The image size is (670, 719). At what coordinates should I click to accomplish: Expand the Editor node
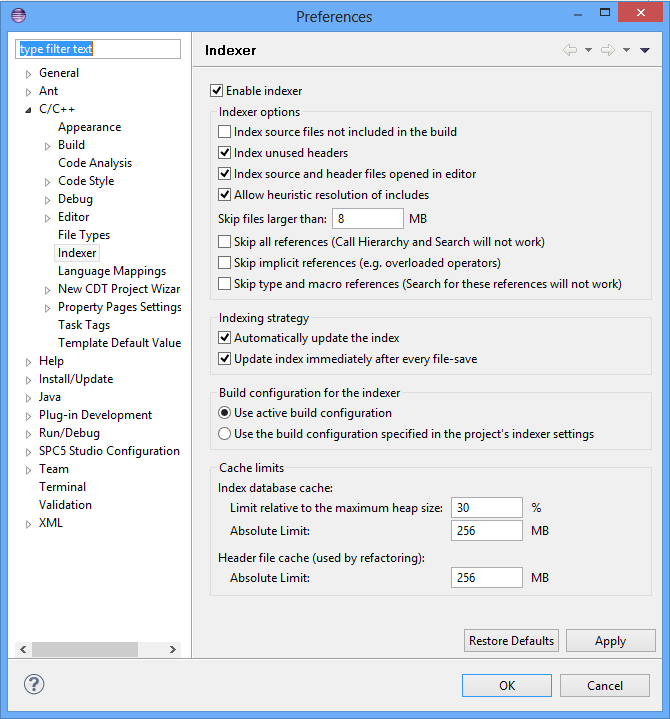[47, 218]
